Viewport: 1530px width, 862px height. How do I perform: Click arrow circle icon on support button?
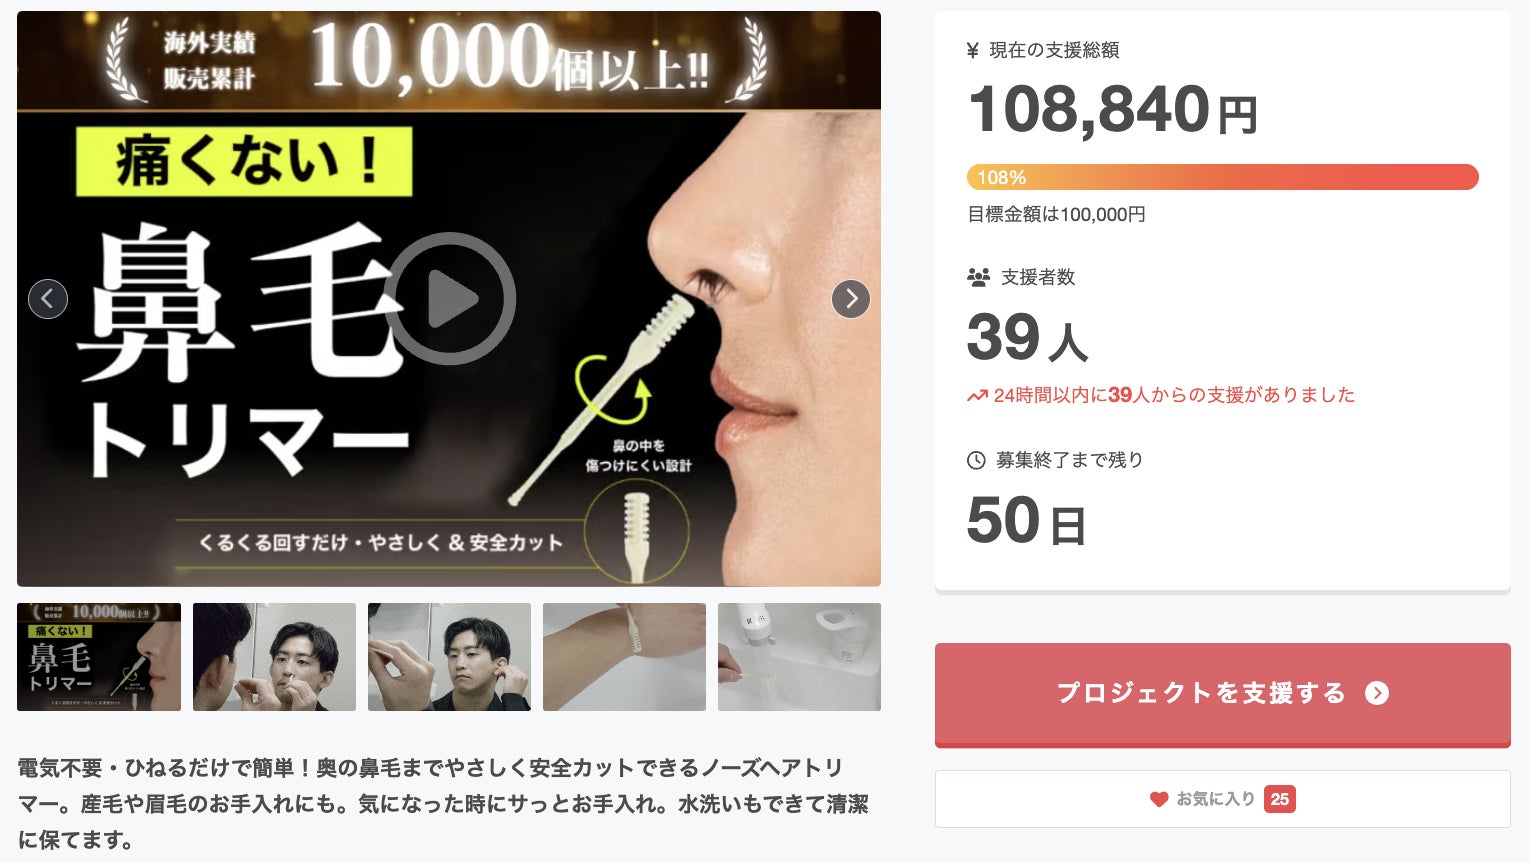click(1377, 693)
